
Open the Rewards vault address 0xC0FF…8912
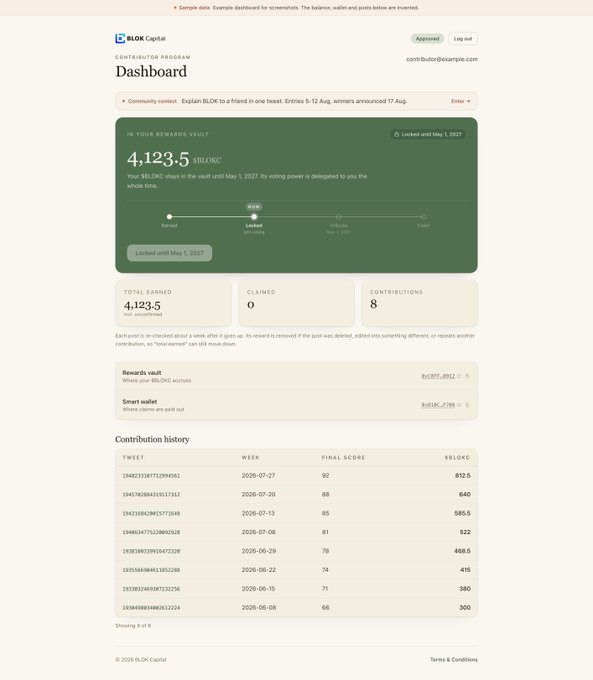438,376
